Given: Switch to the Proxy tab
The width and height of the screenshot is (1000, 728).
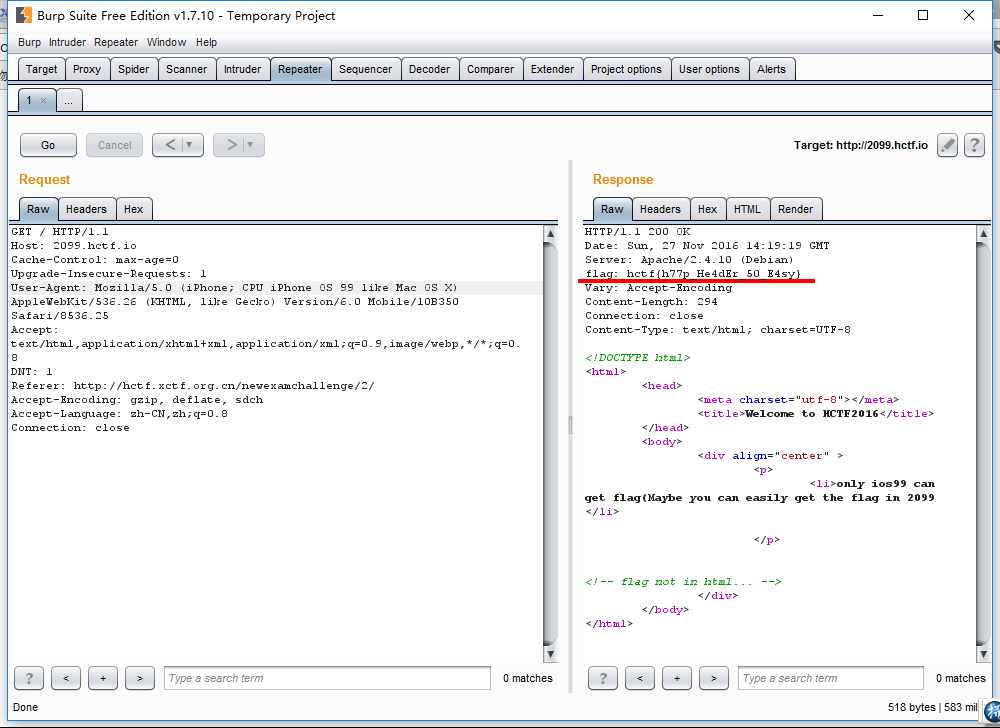Looking at the screenshot, I should [x=87, y=69].
